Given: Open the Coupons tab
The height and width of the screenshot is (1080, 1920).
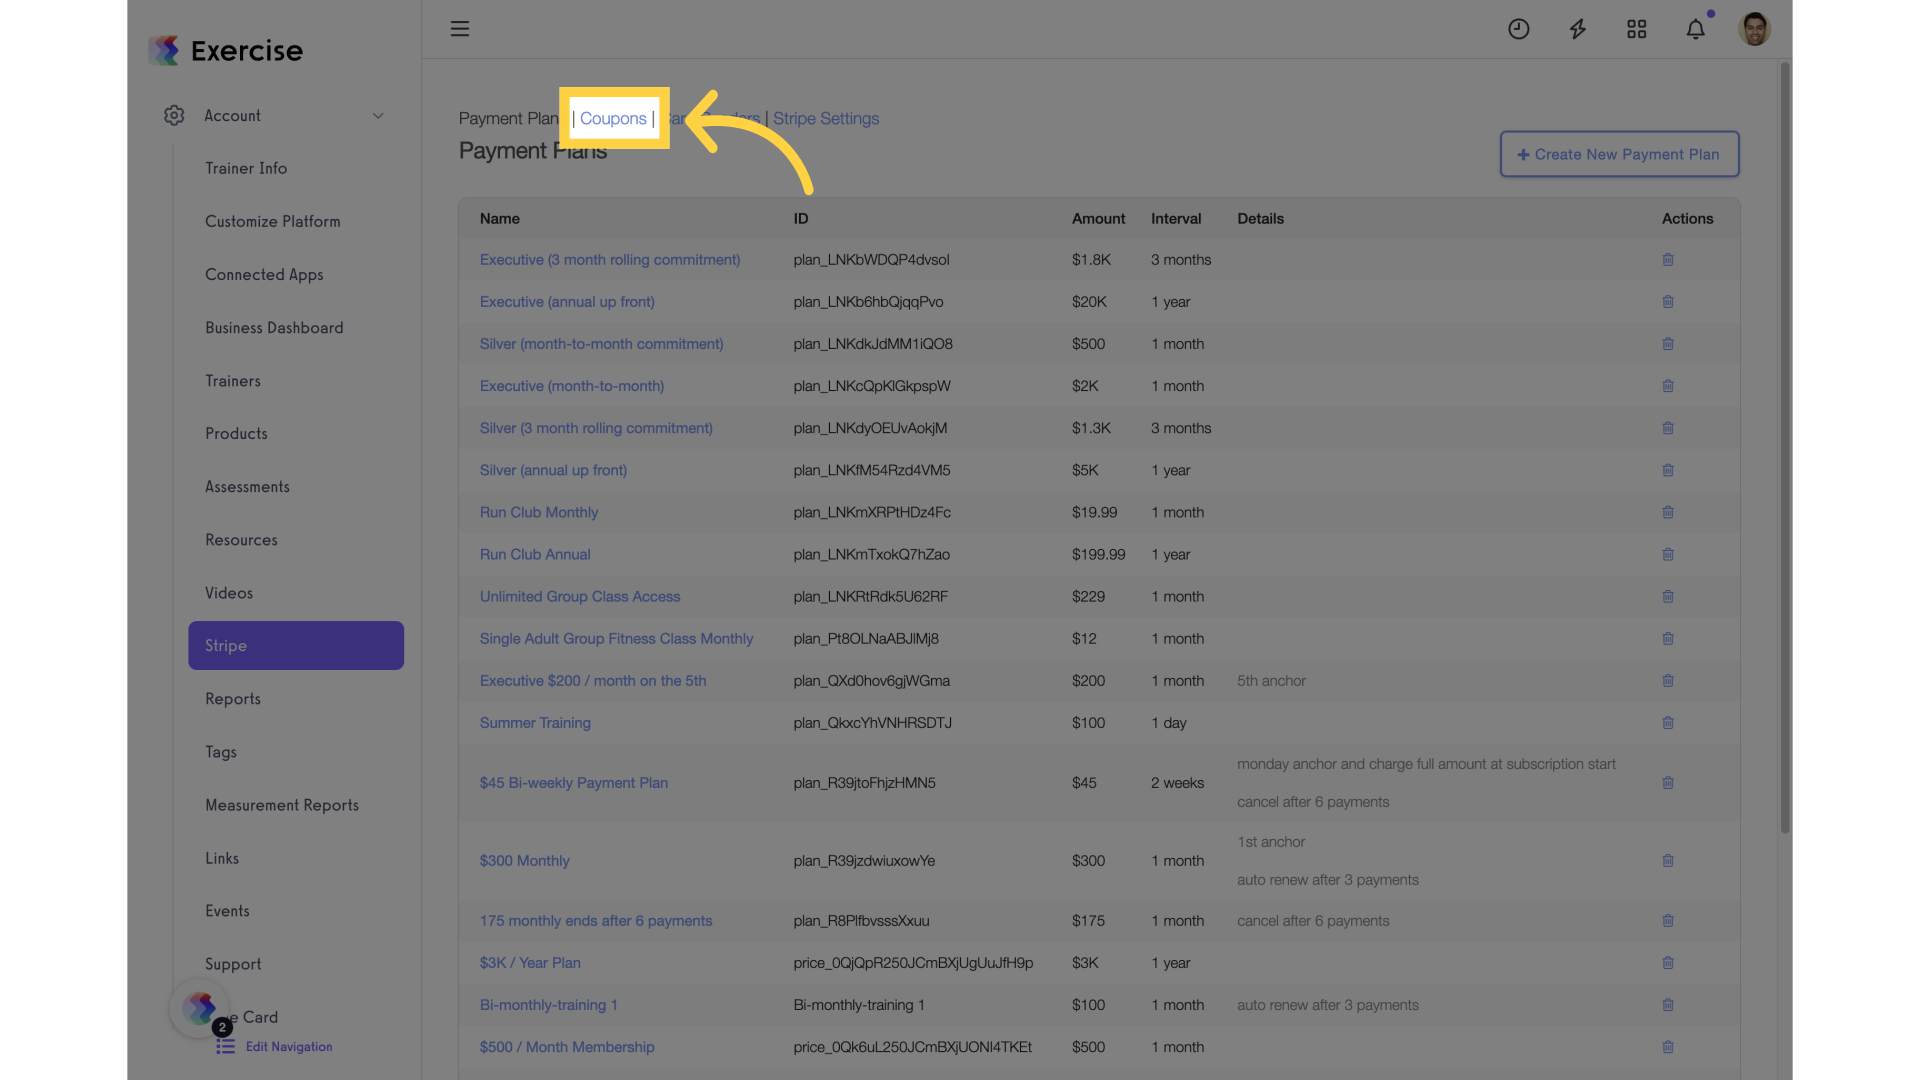Looking at the screenshot, I should pos(613,118).
